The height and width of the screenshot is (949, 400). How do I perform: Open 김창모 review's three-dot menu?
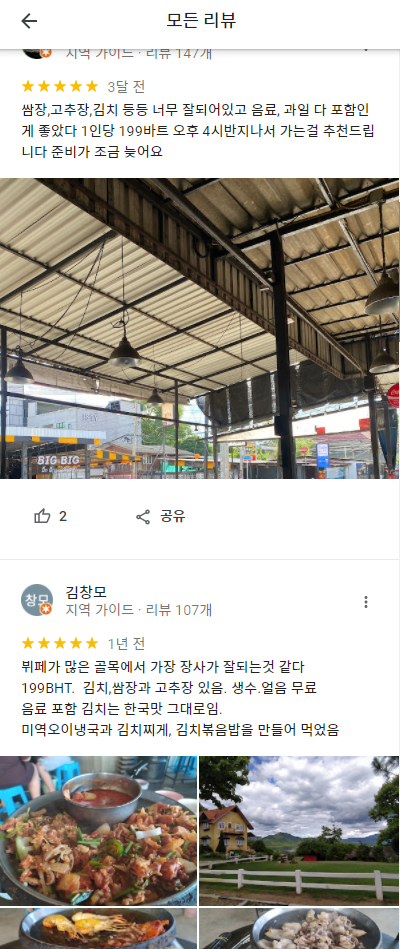point(366,602)
